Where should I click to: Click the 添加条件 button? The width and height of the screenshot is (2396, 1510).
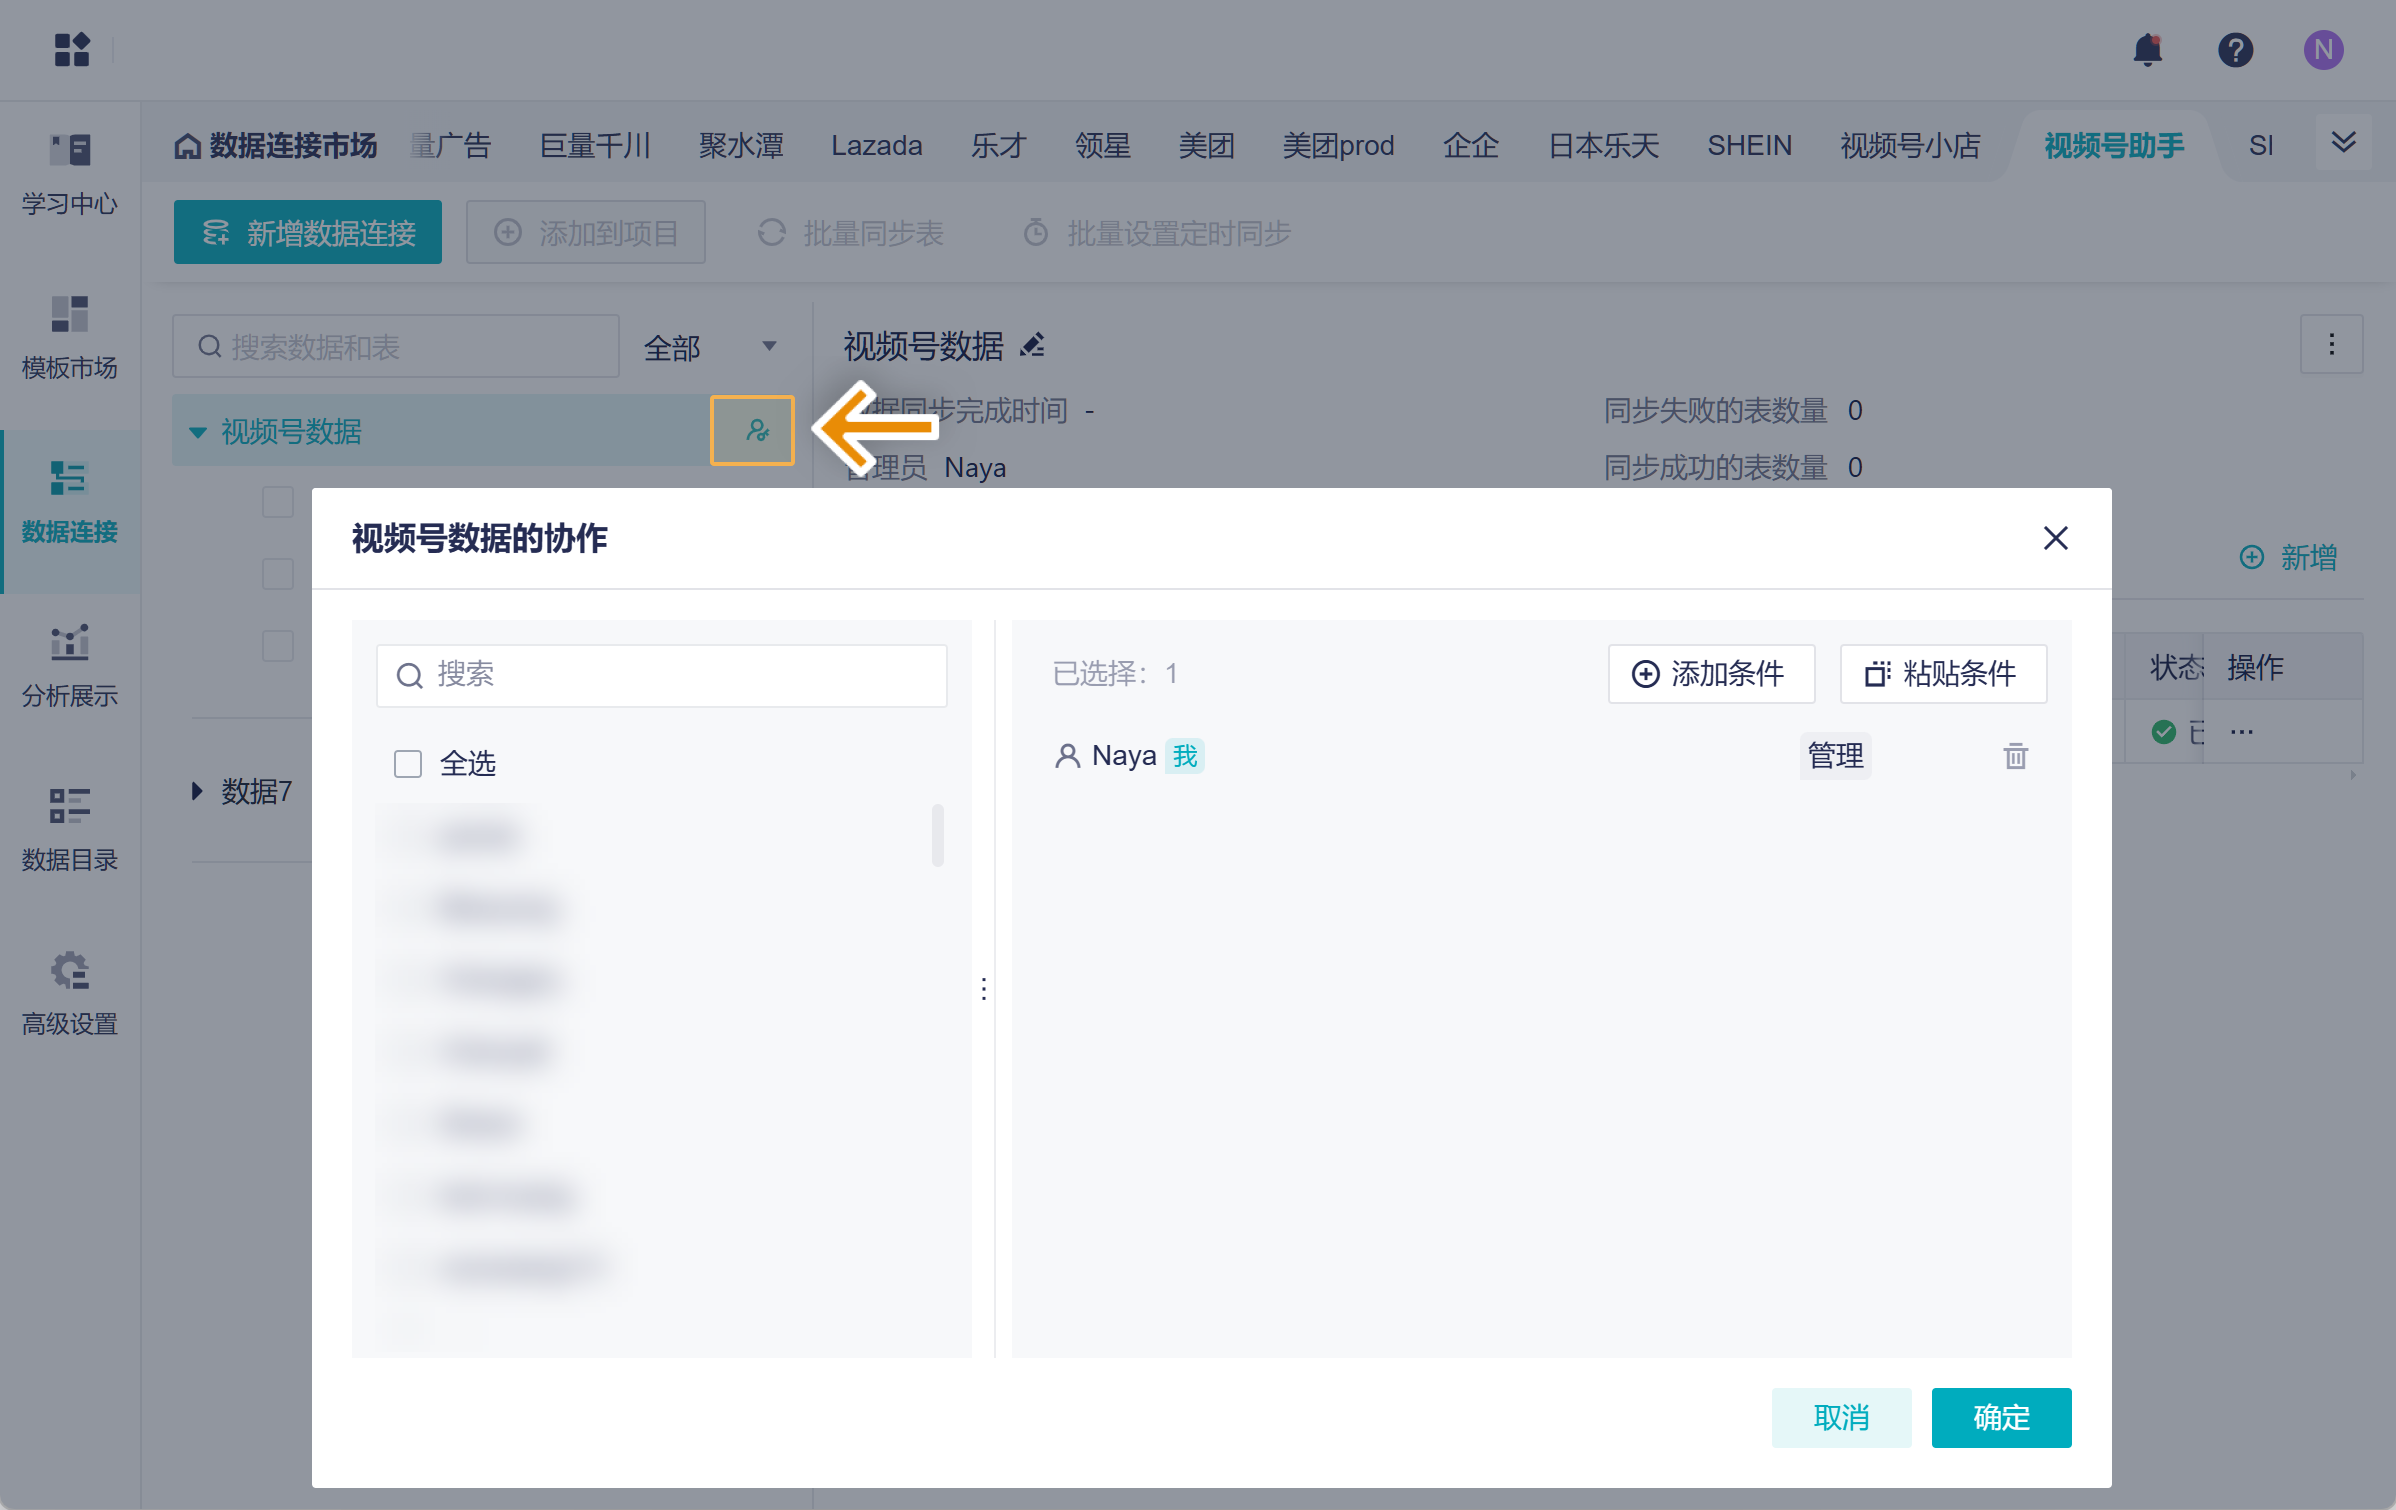click(x=1710, y=674)
